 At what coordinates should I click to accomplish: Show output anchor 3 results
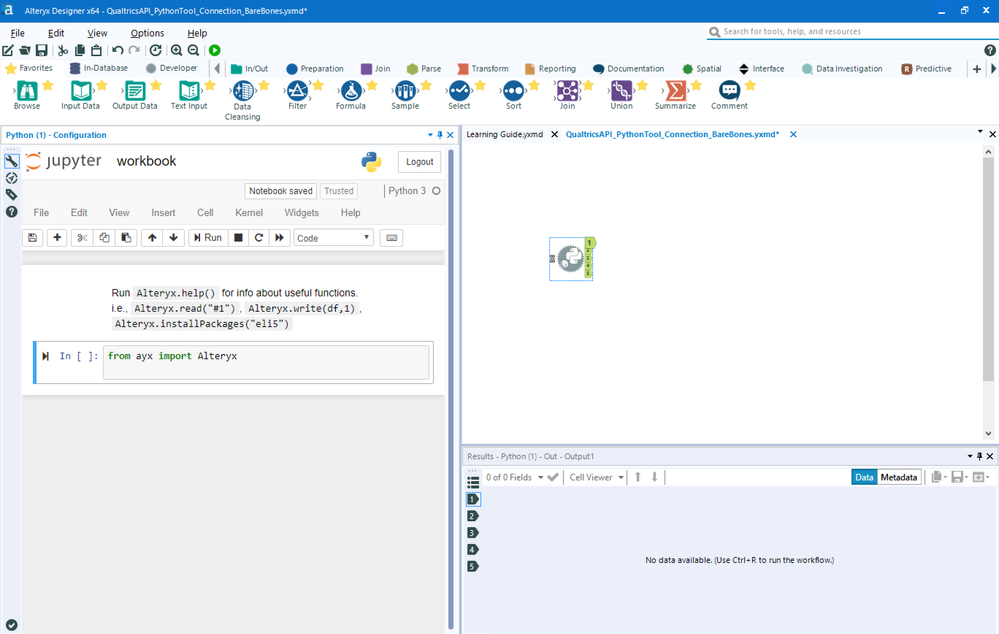pyautogui.click(x=473, y=533)
